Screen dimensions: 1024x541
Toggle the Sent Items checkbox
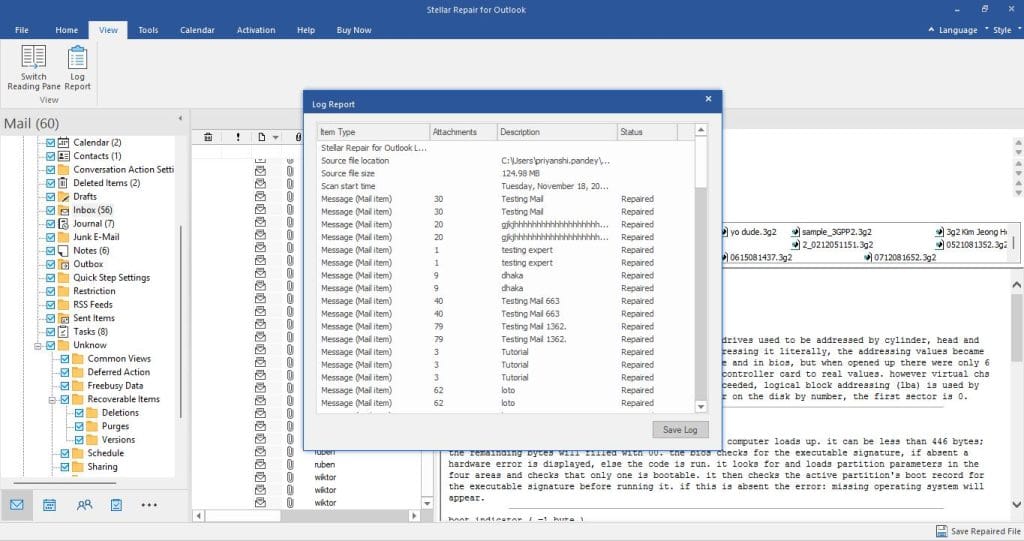[50, 318]
